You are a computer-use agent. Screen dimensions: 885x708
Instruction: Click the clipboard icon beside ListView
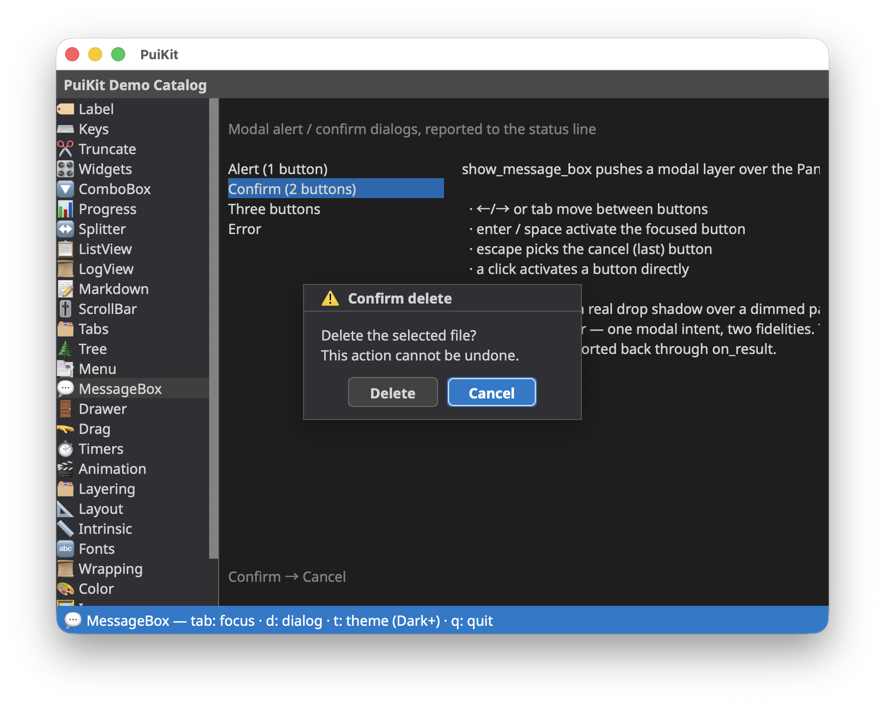tap(65, 249)
